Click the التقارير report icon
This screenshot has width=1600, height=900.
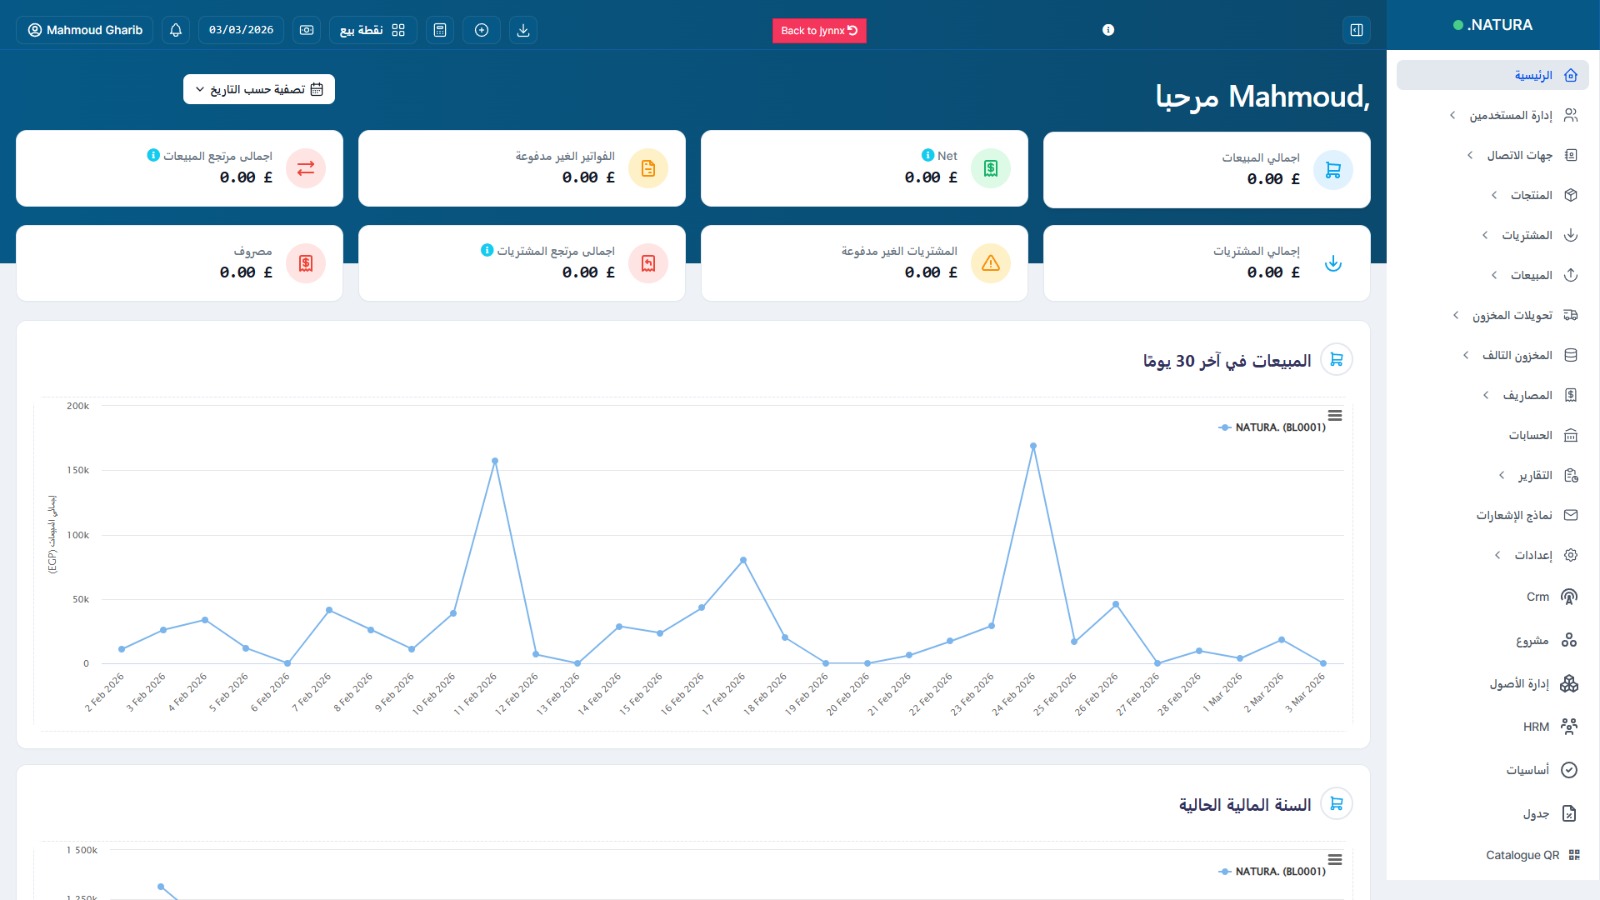tap(1571, 475)
